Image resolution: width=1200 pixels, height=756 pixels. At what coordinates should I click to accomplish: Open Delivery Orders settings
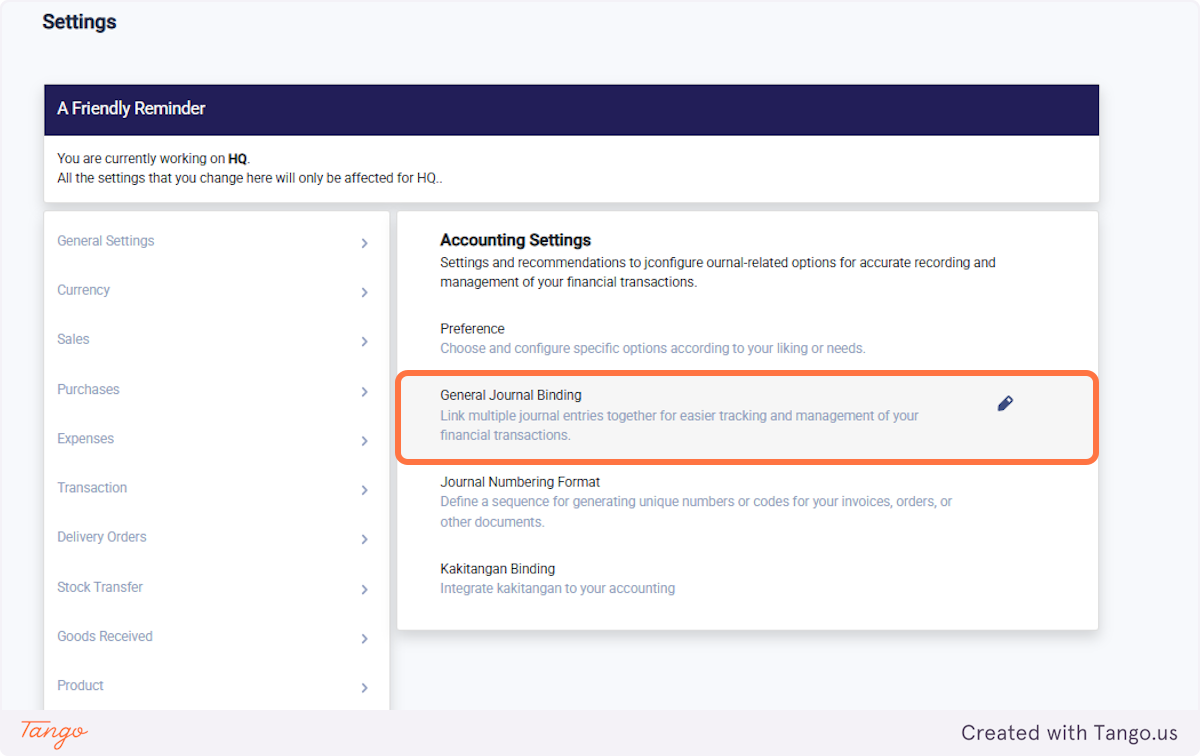point(102,537)
